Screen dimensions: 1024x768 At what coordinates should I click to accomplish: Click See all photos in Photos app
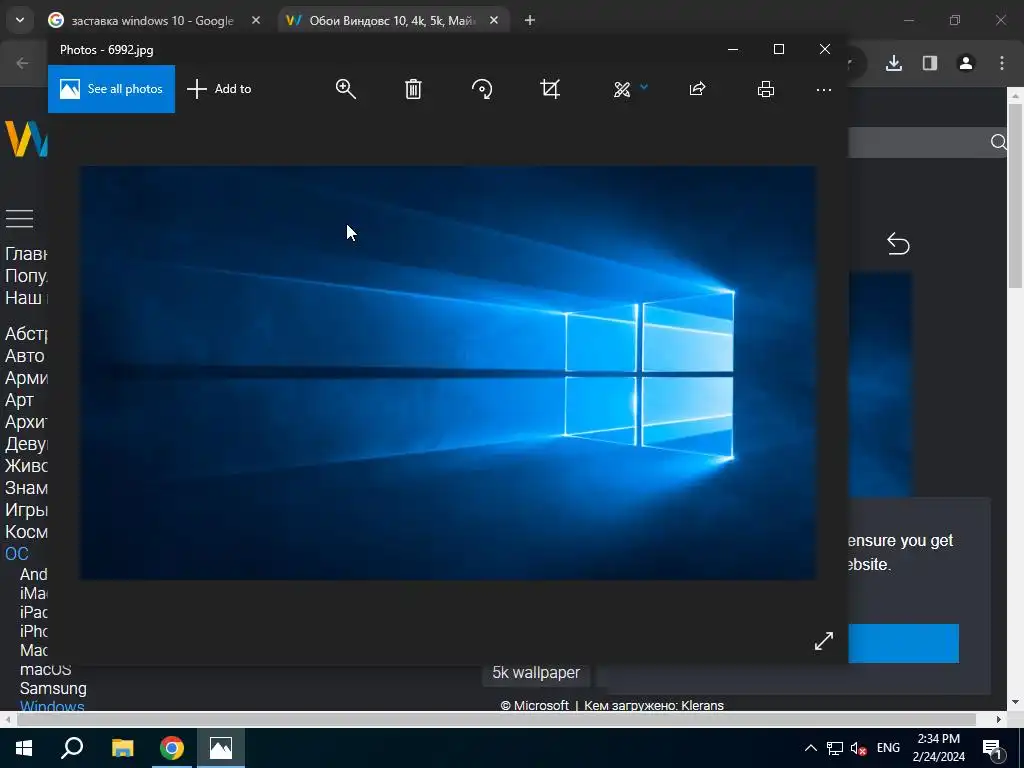point(111,89)
